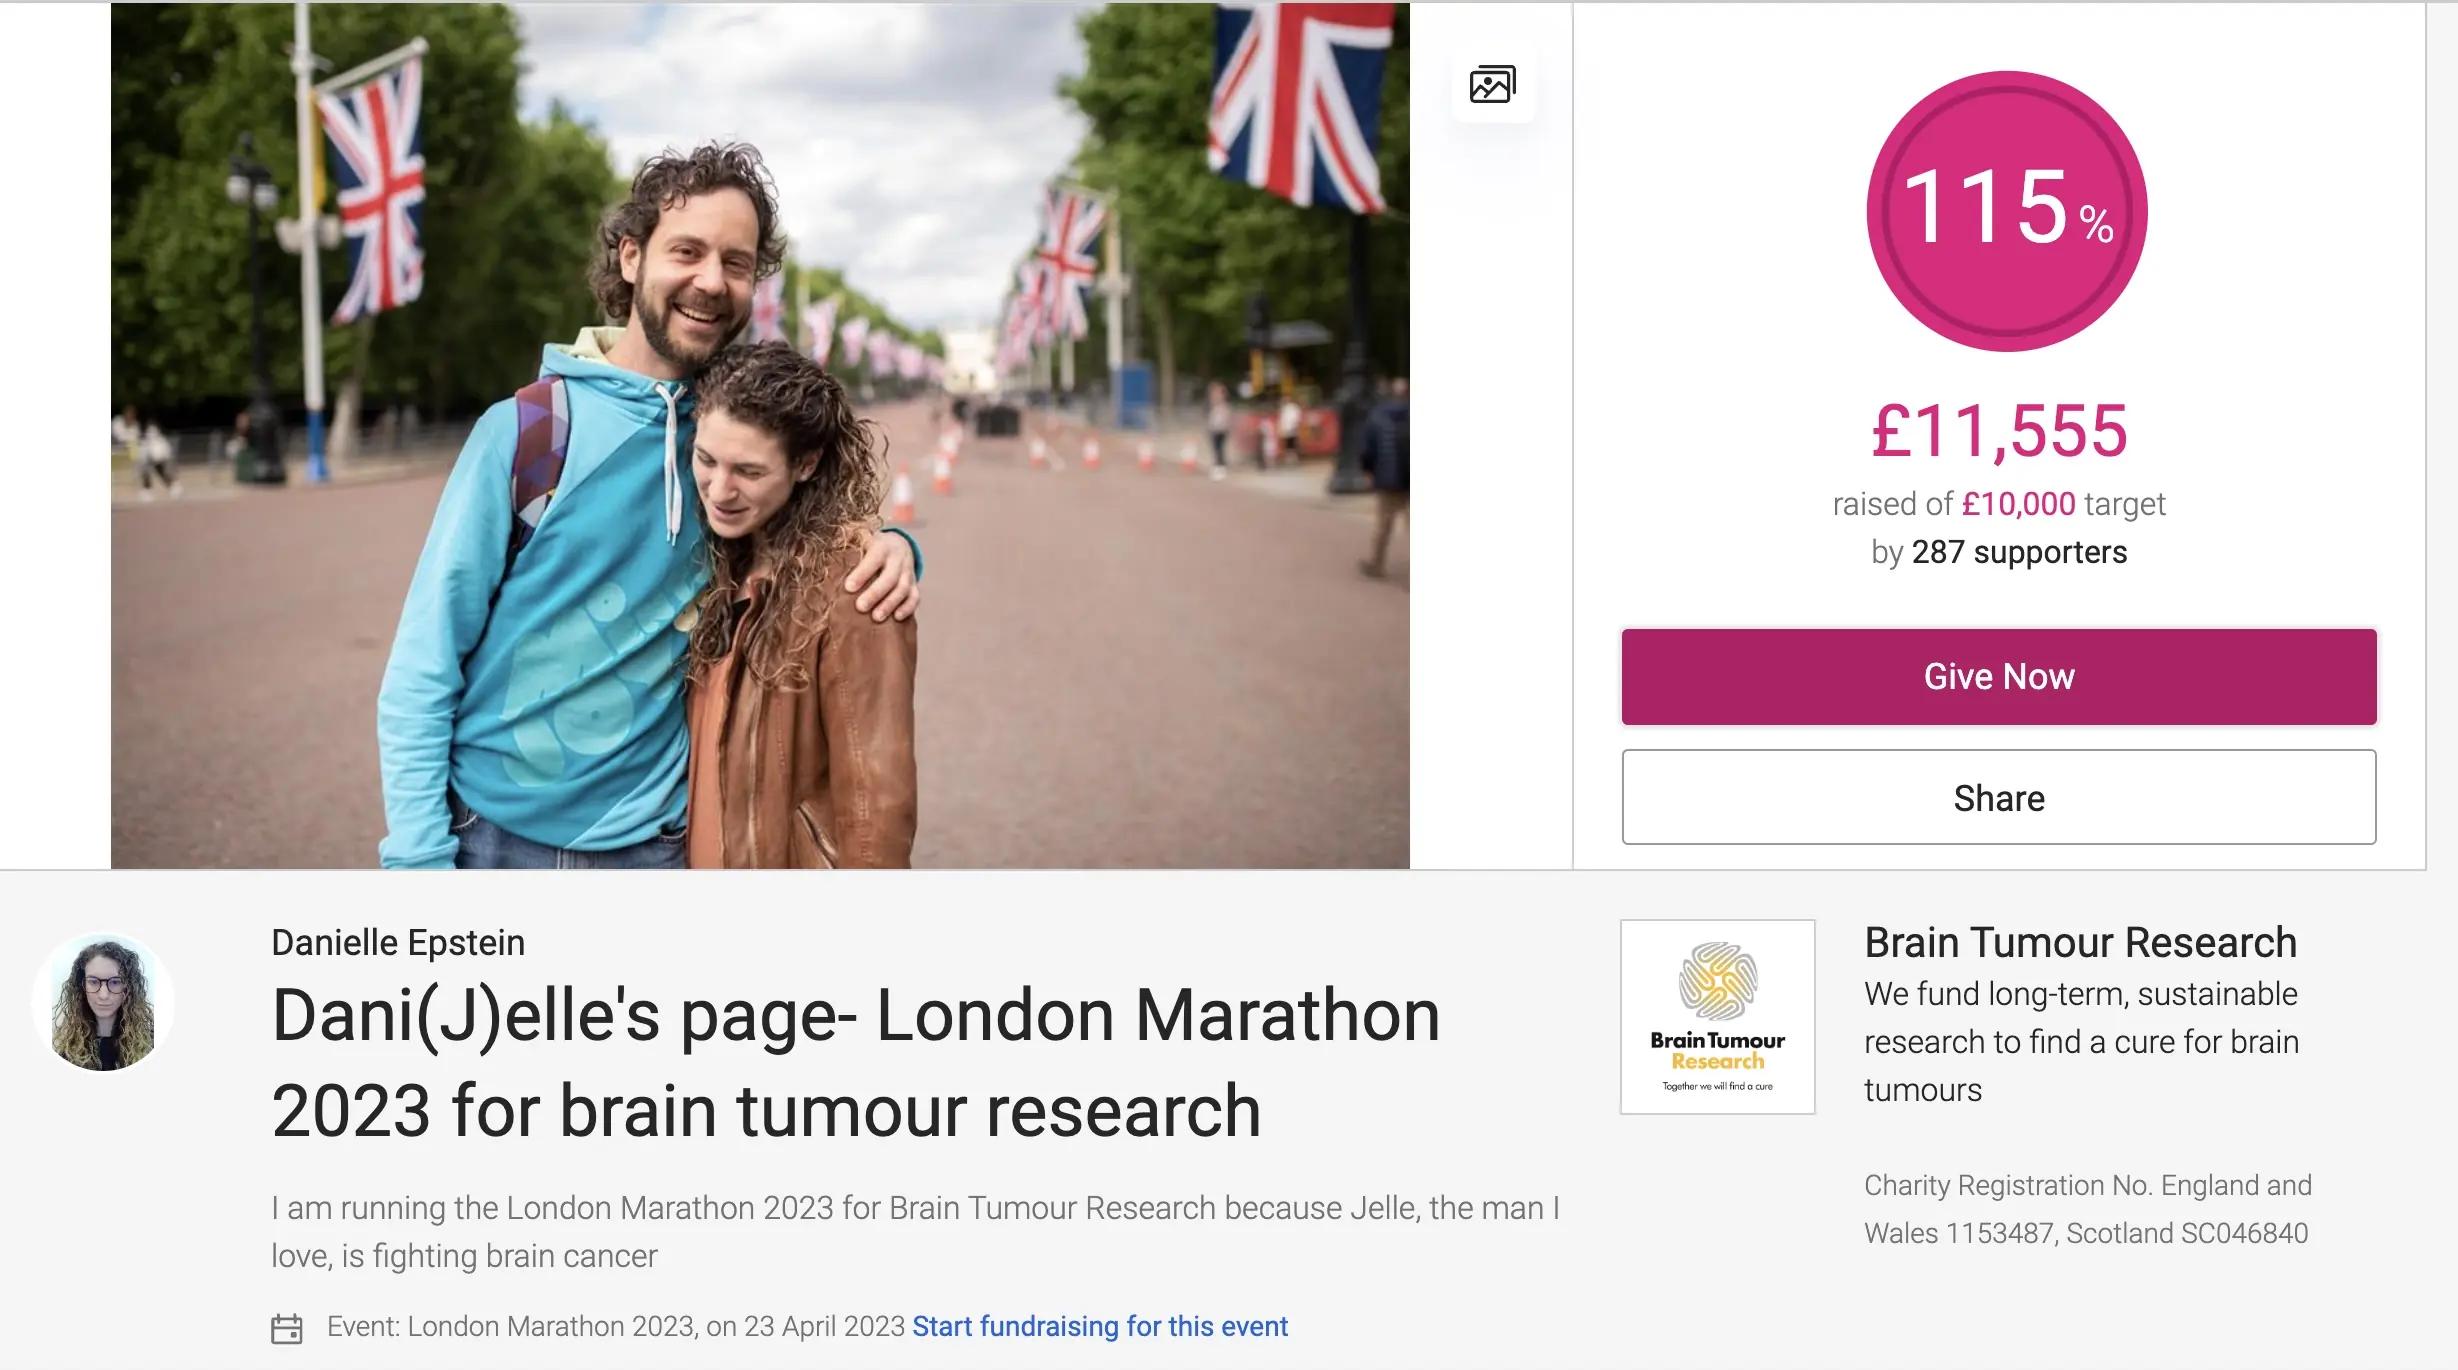Viewport: 2458px width, 1370px height.
Task: Click Danielle Epstein's profile avatar
Action: pos(104,1003)
